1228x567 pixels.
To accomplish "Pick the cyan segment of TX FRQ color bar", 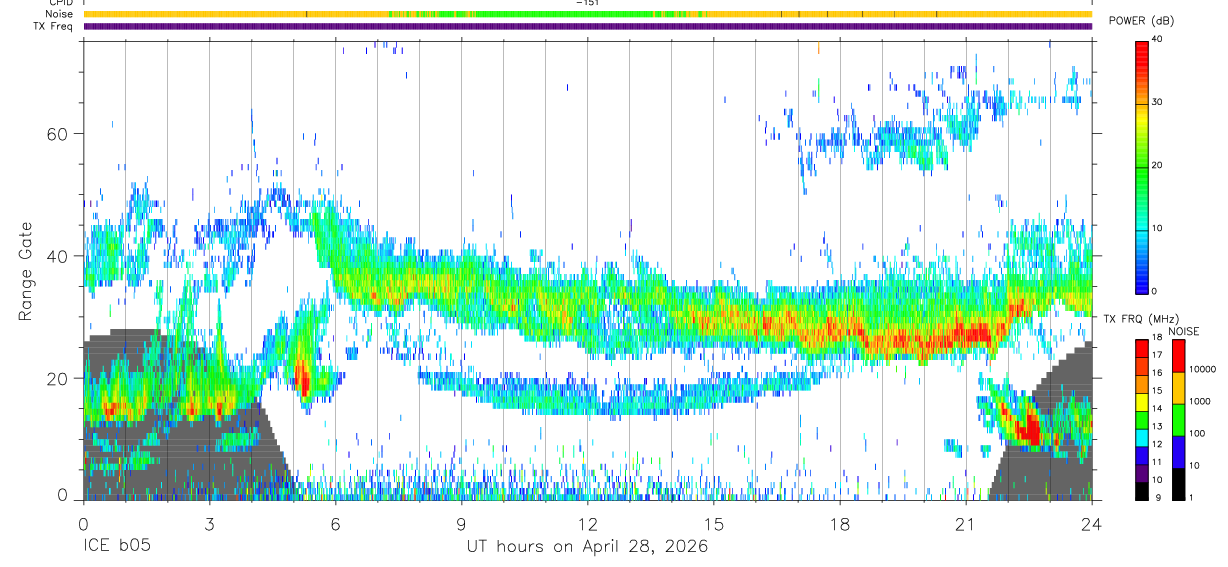I will tap(1141, 436).
